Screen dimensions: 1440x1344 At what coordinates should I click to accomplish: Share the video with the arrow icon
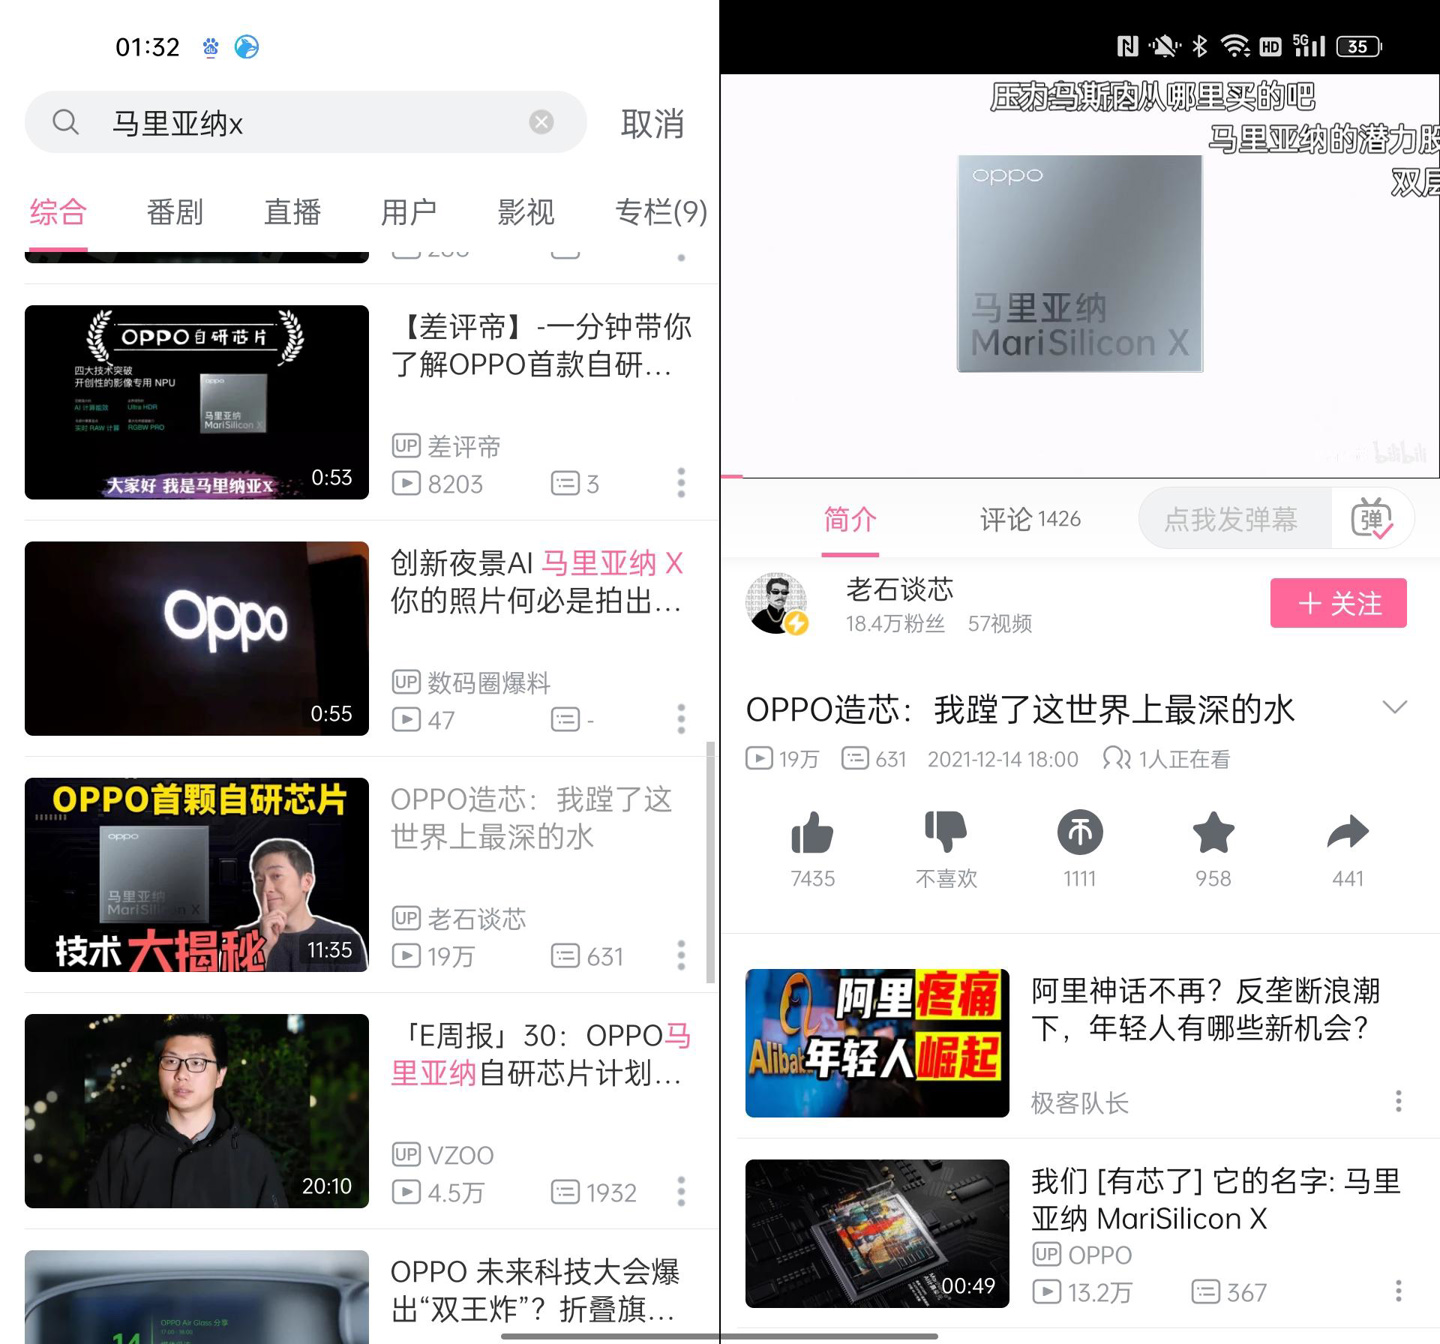[1348, 834]
